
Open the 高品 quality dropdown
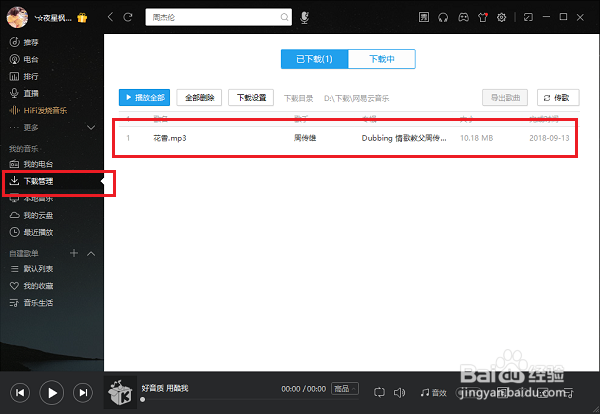[x=345, y=389]
